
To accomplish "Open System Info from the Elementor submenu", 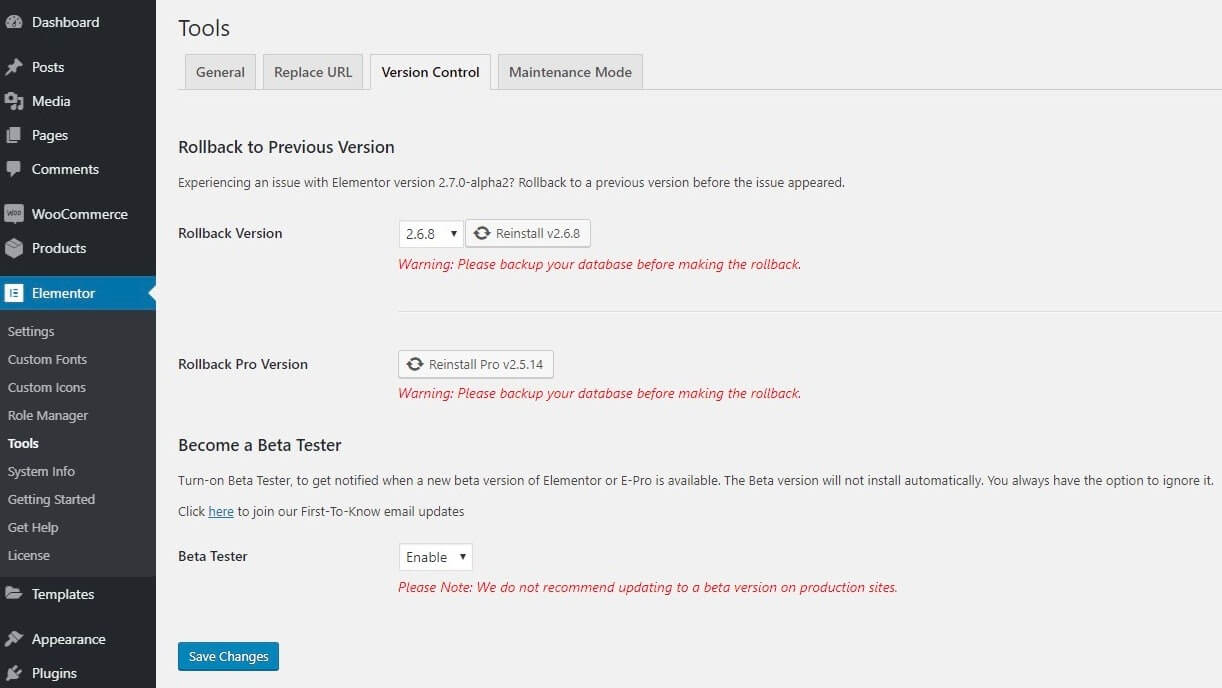I will point(41,471).
